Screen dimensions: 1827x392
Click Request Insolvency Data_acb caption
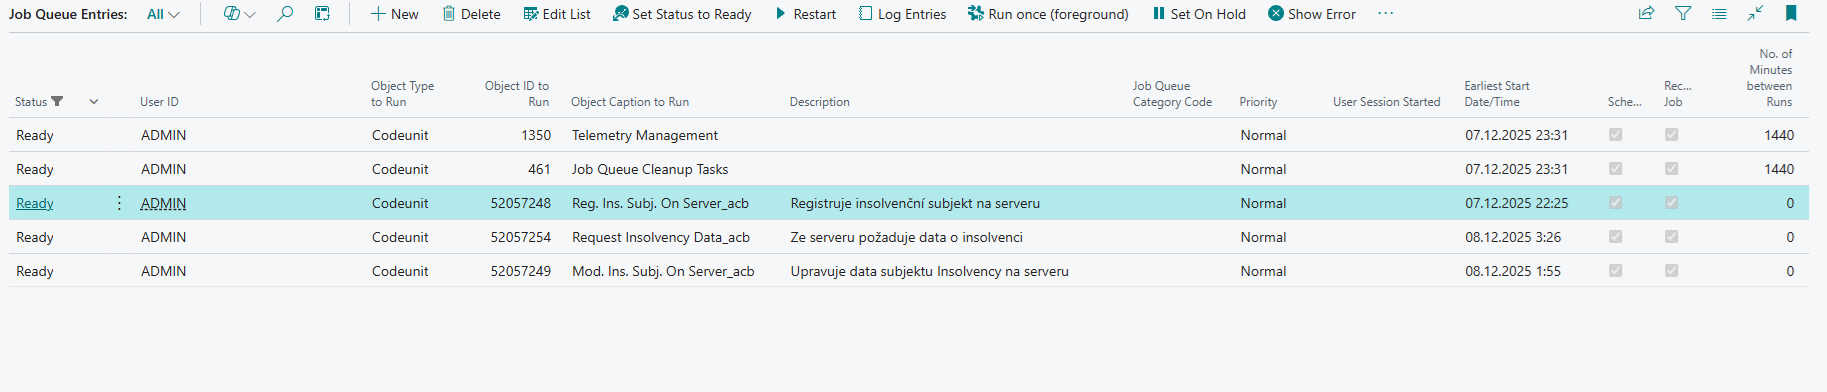click(661, 237)
